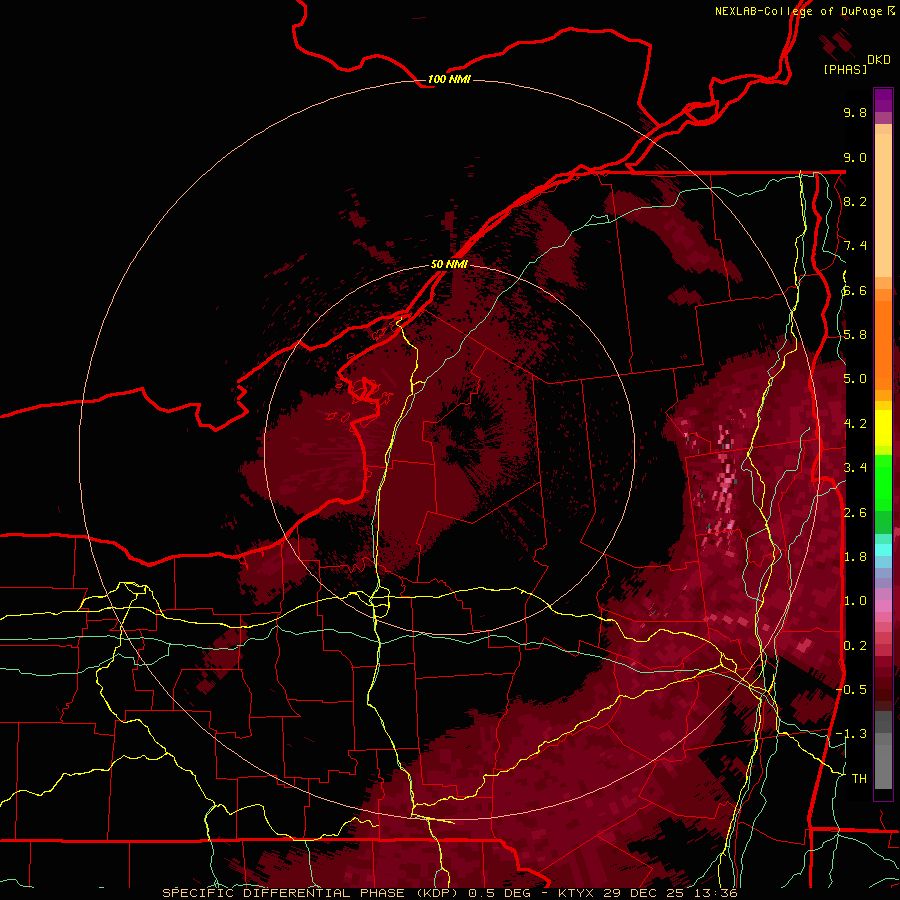The height and width of the screenshot is (900, 900).
Task: Click the purple swatch at the top of the color bar
Action: pyautogui.click(x=883, y=100)
